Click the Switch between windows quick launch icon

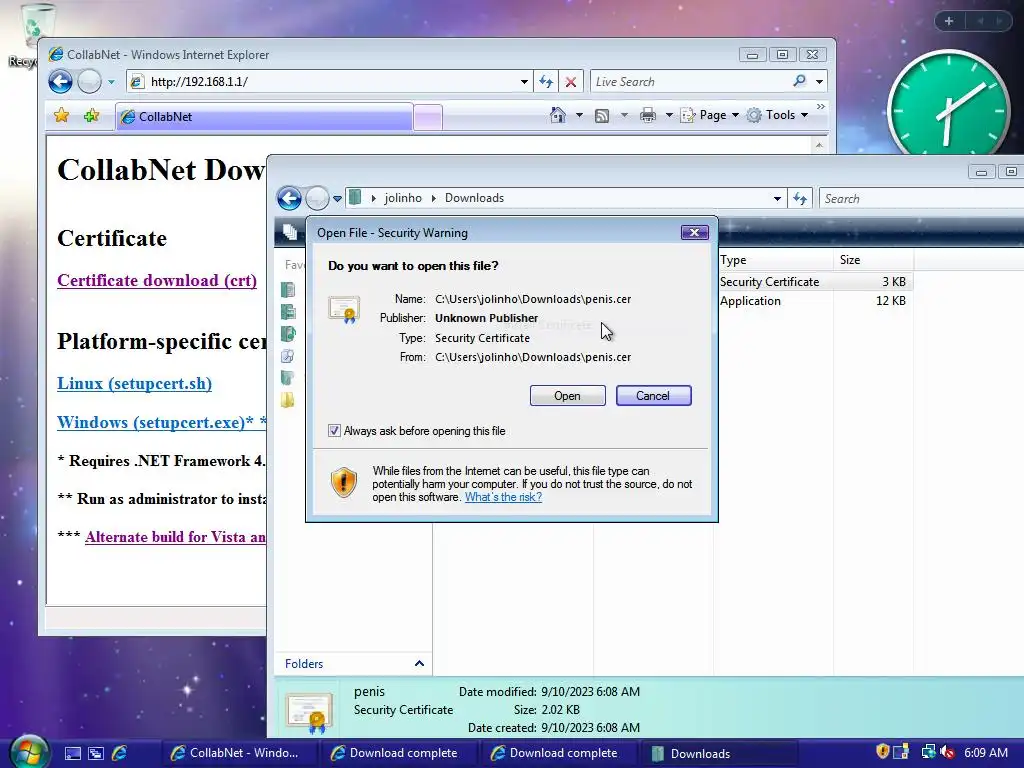(96, 753)
